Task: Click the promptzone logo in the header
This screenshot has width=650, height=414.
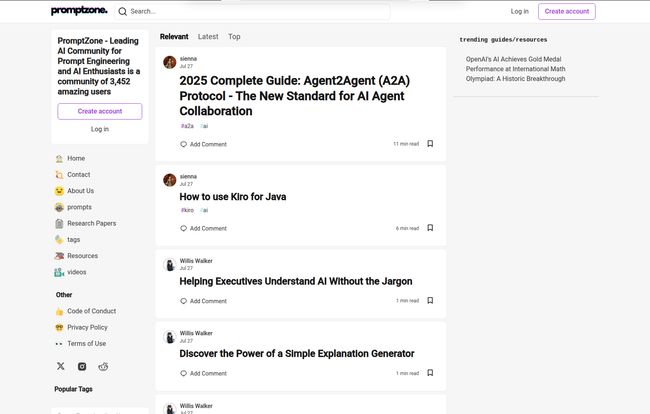Action: coord(79,11)
